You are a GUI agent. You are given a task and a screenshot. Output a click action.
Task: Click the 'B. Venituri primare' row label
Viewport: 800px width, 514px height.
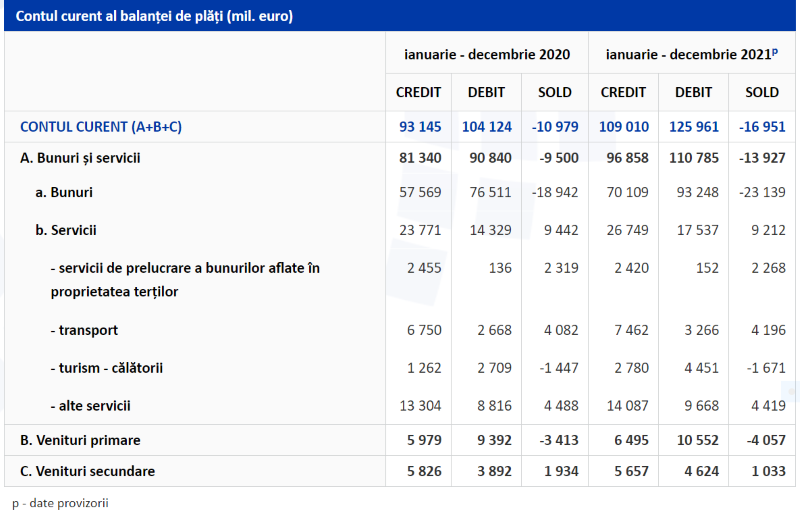pos(80,440)
